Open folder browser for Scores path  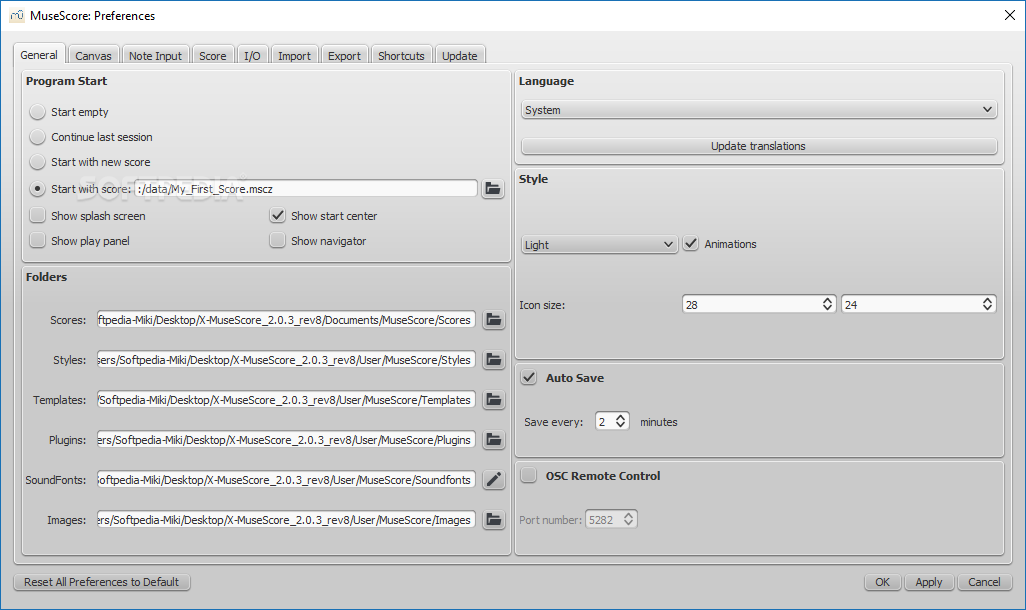click(494, 319)
